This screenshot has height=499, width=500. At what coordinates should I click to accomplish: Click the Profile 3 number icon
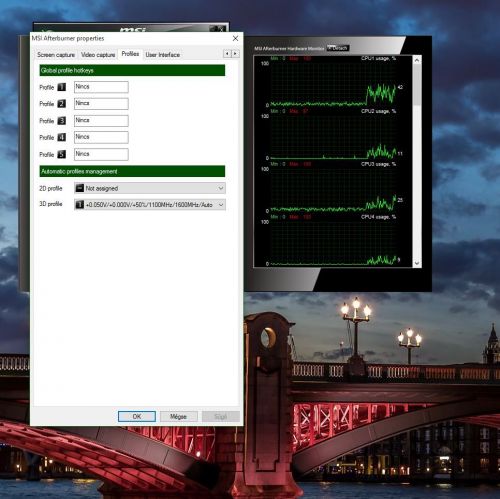(62, 121)
